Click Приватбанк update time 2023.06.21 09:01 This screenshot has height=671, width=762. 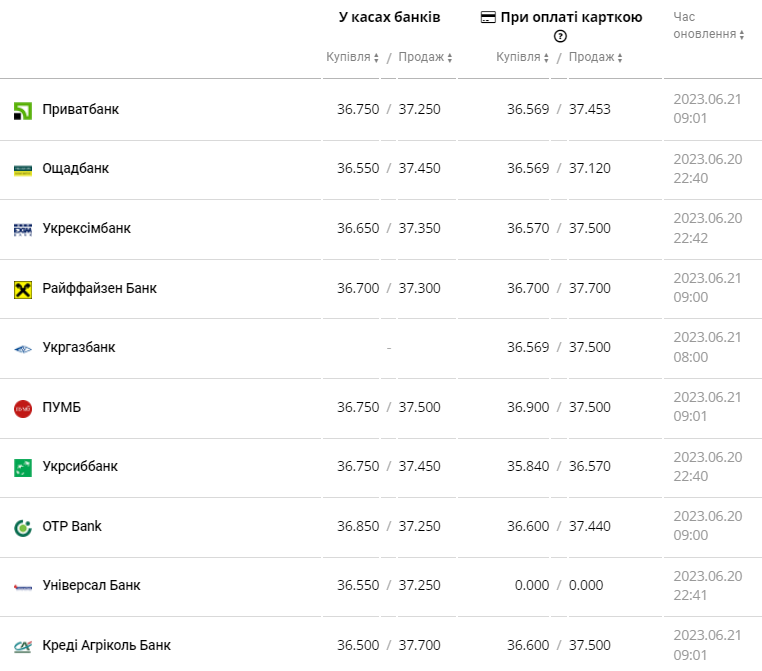(708, 109)
